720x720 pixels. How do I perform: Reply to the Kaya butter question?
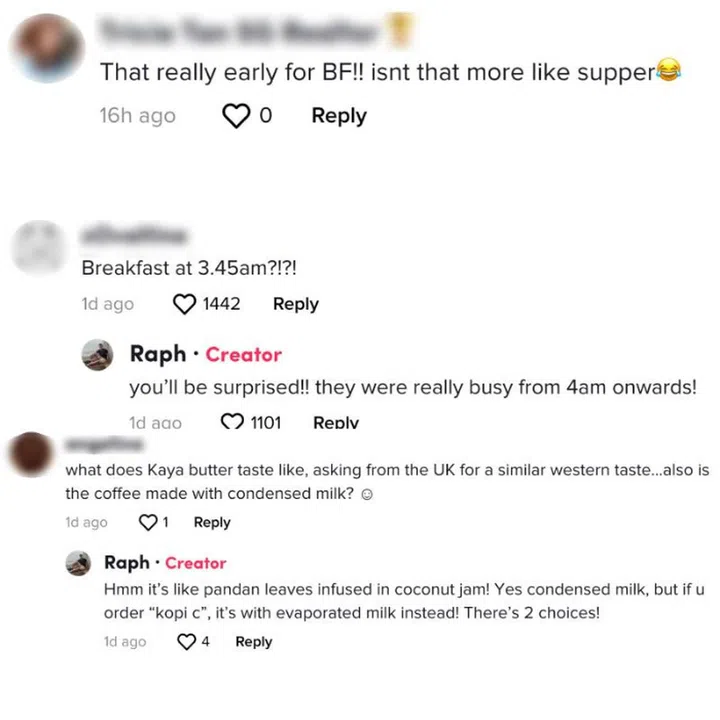coord(212,523)
